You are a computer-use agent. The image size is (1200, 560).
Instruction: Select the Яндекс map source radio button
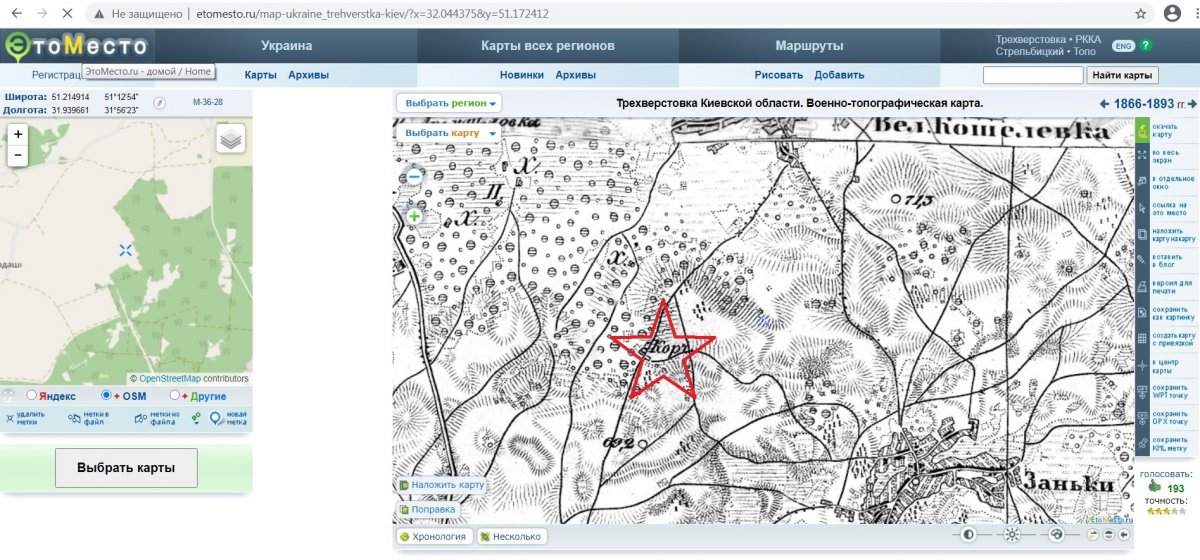point(32,396)
